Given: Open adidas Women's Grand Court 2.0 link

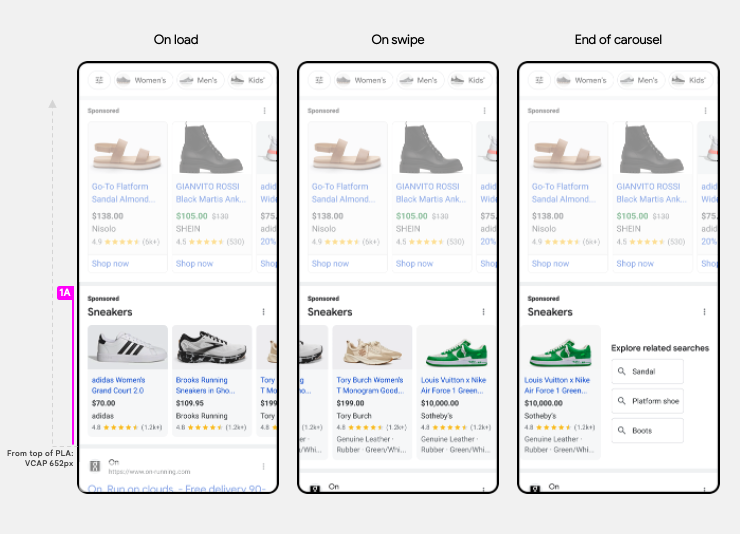Looking at the screenshot, I should [x=119, y=385].
